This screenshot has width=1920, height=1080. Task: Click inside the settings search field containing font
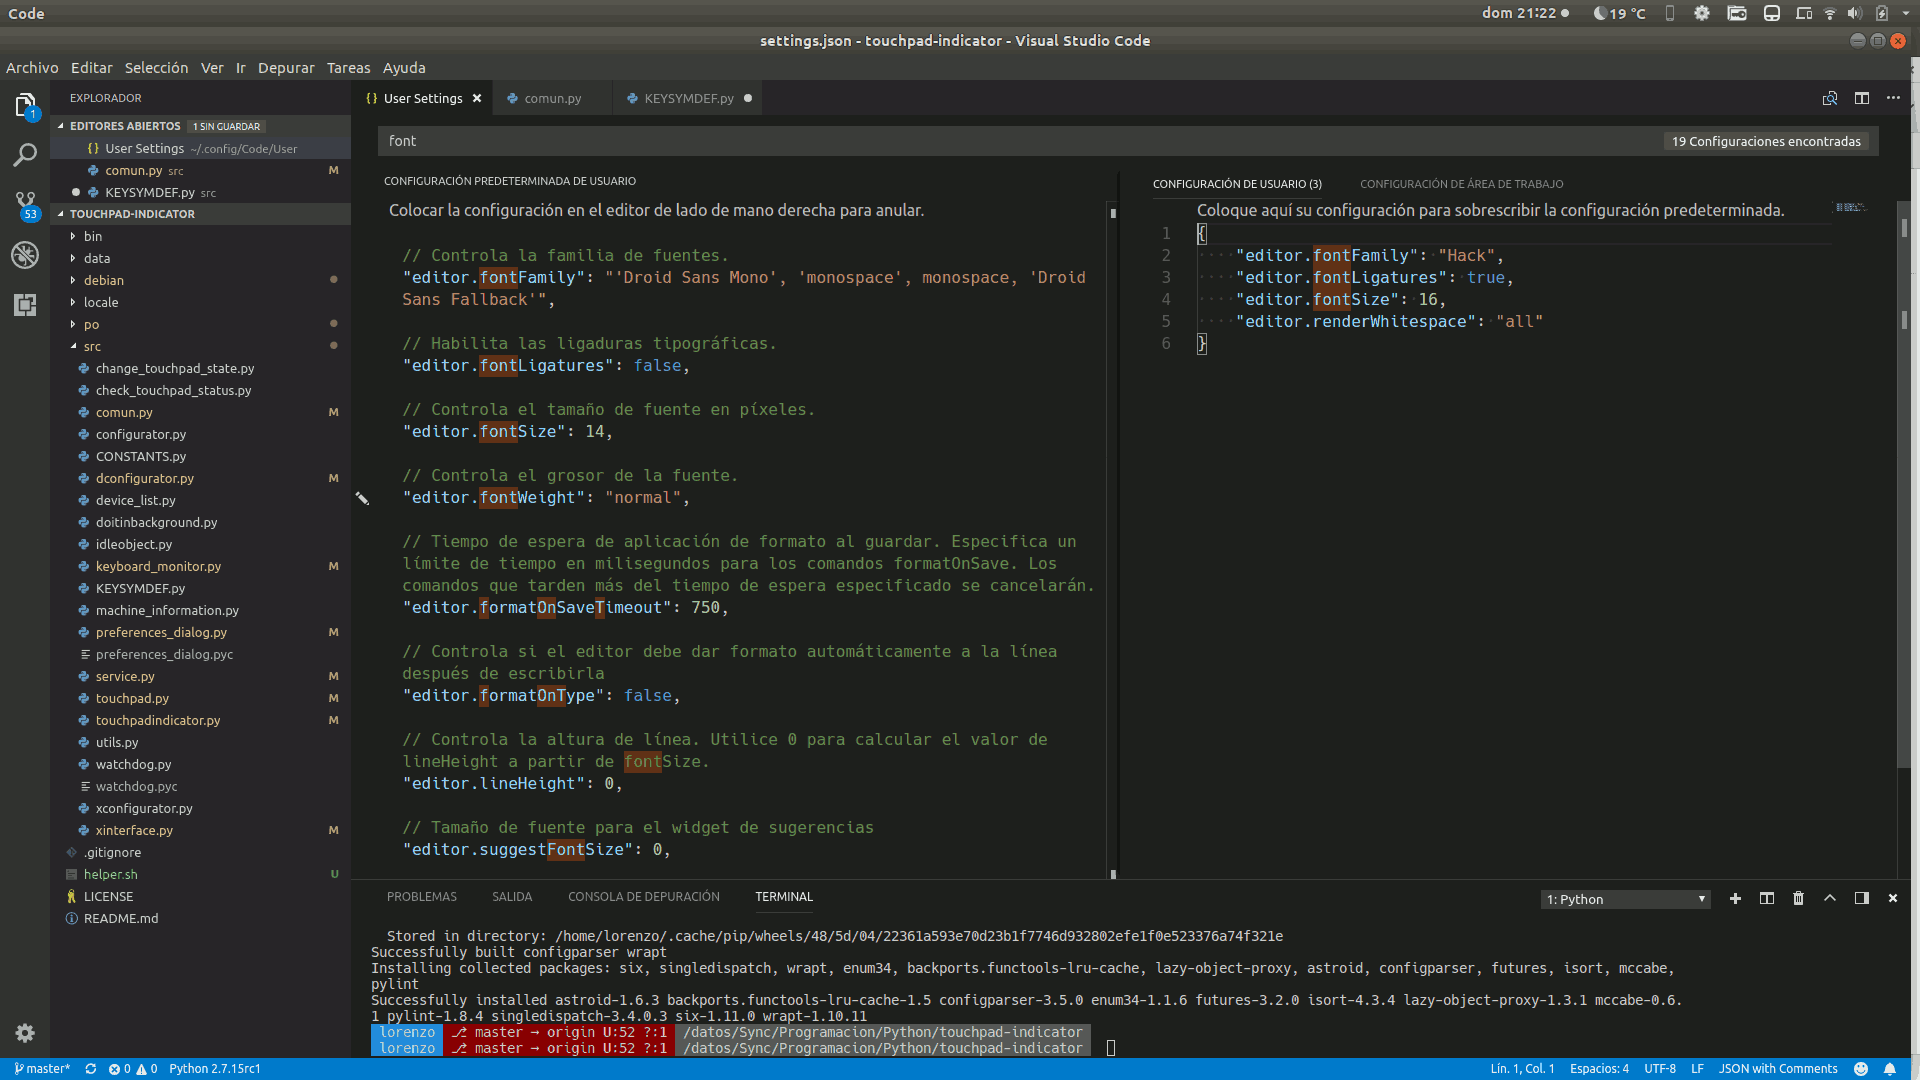[x=700, y=141]
